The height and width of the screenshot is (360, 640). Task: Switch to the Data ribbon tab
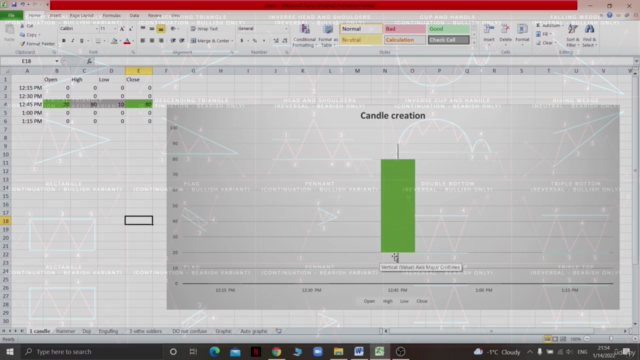click(134, 16)
